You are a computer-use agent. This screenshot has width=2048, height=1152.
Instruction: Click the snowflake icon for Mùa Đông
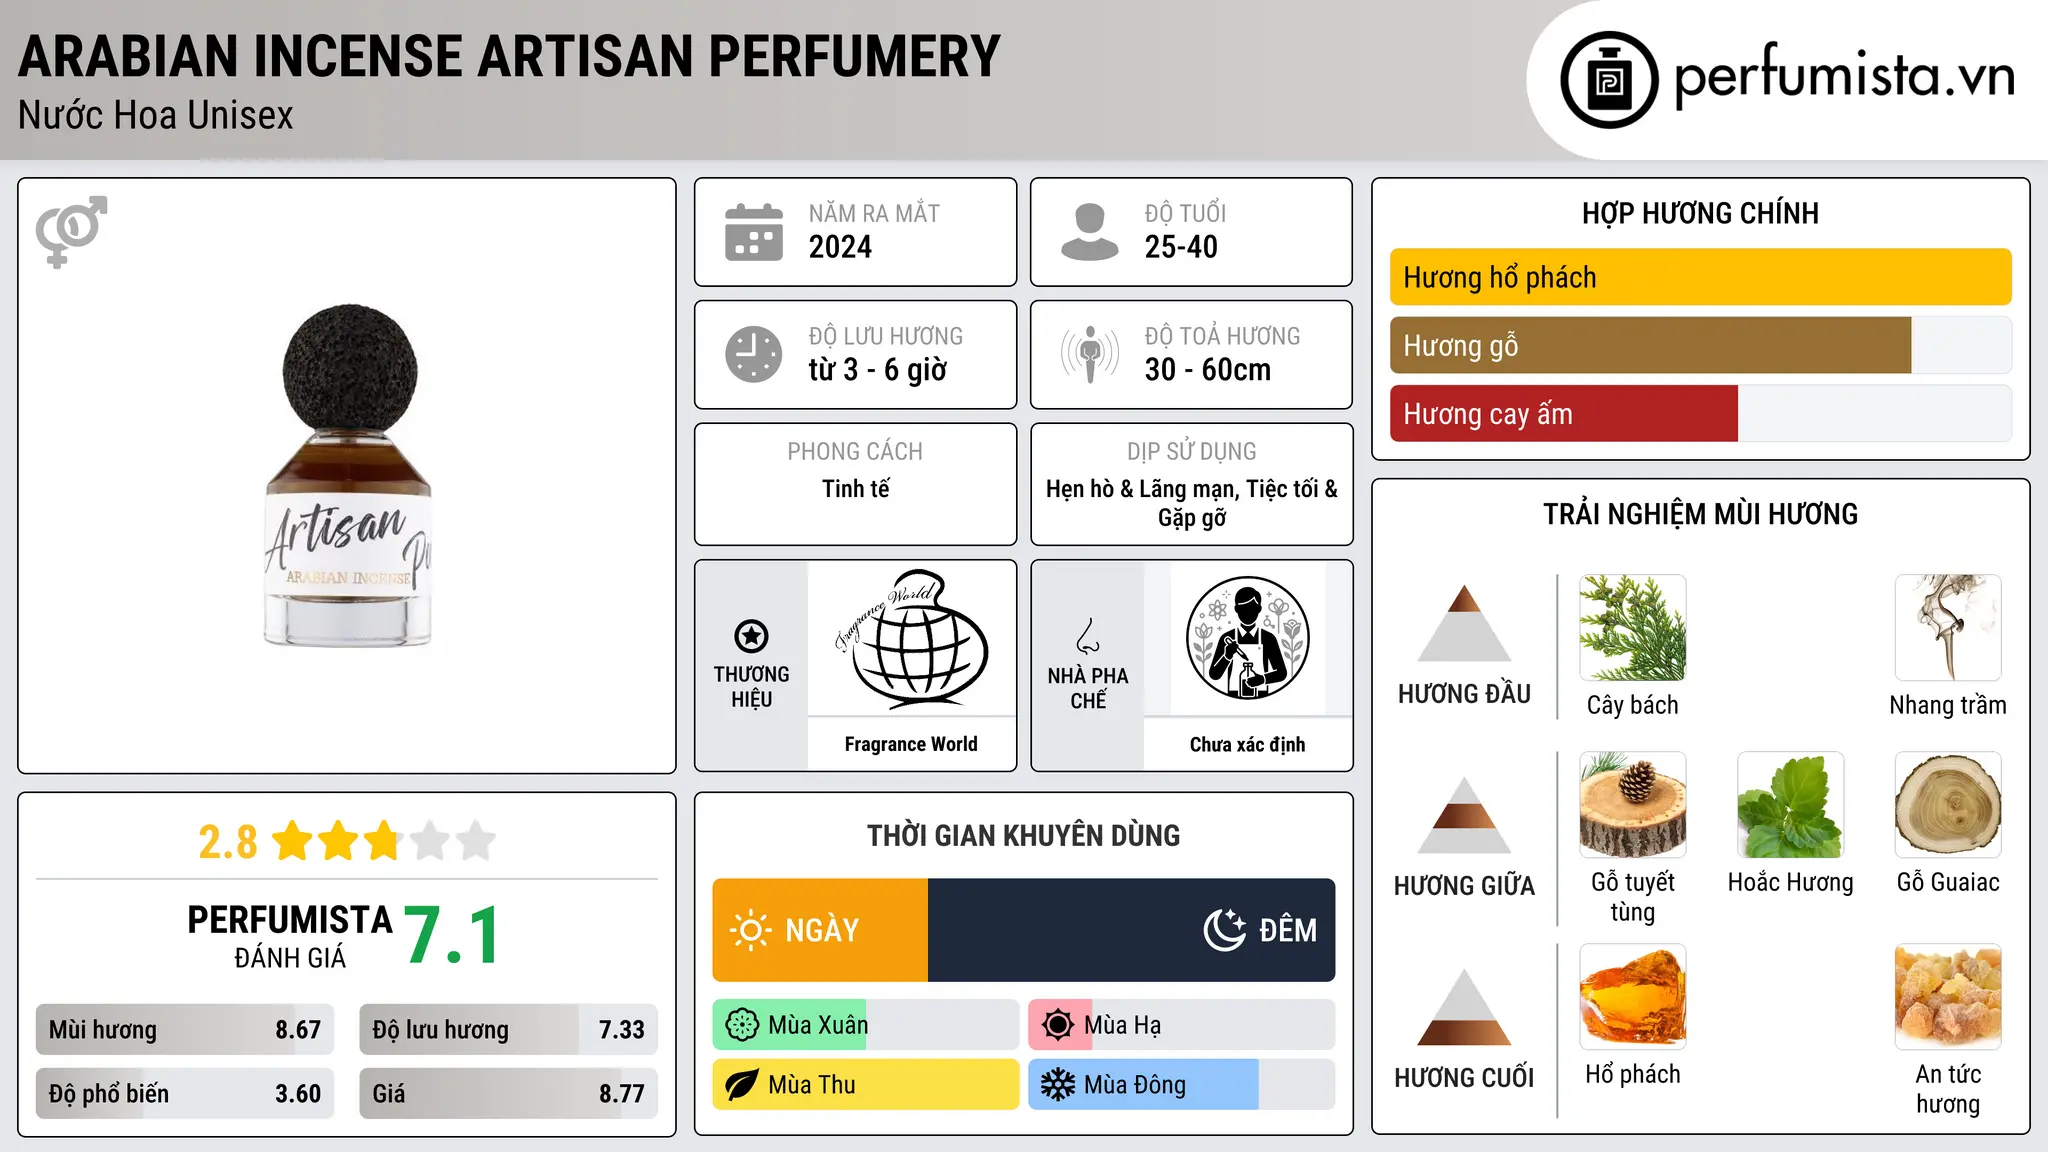[1058, 1085]
